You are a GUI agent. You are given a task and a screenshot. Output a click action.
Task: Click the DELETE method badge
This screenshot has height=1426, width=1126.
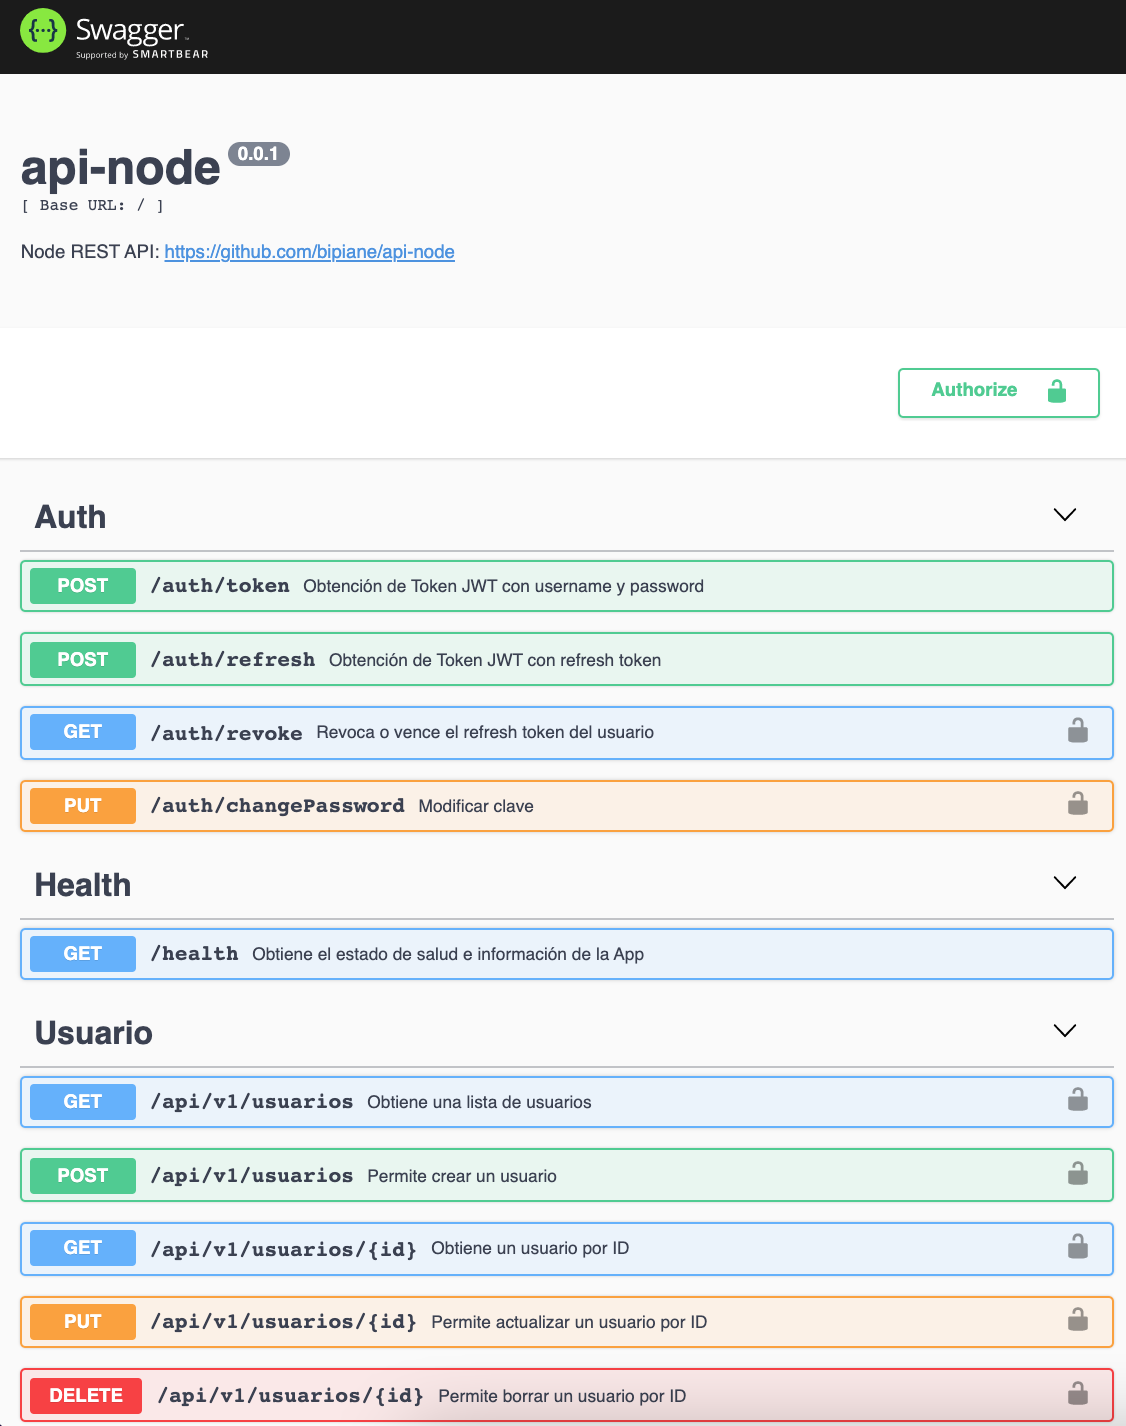point(86,1395)
